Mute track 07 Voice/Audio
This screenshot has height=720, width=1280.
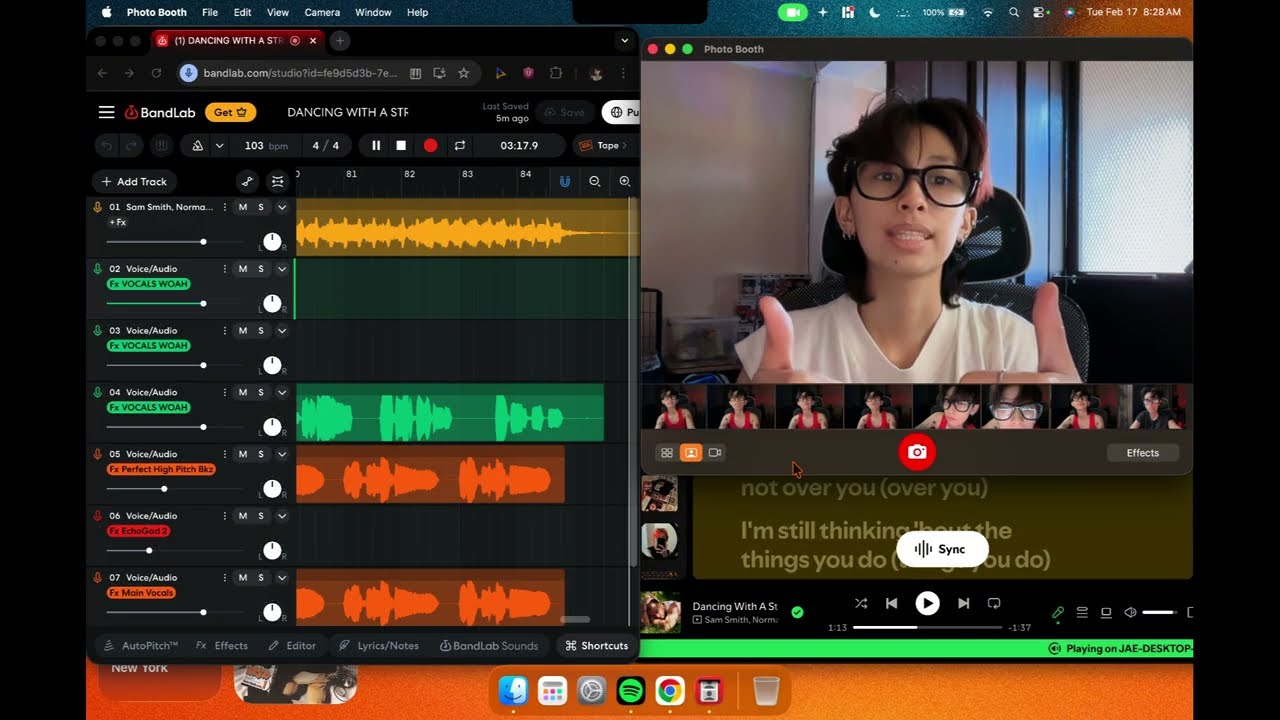click(243, 577)
